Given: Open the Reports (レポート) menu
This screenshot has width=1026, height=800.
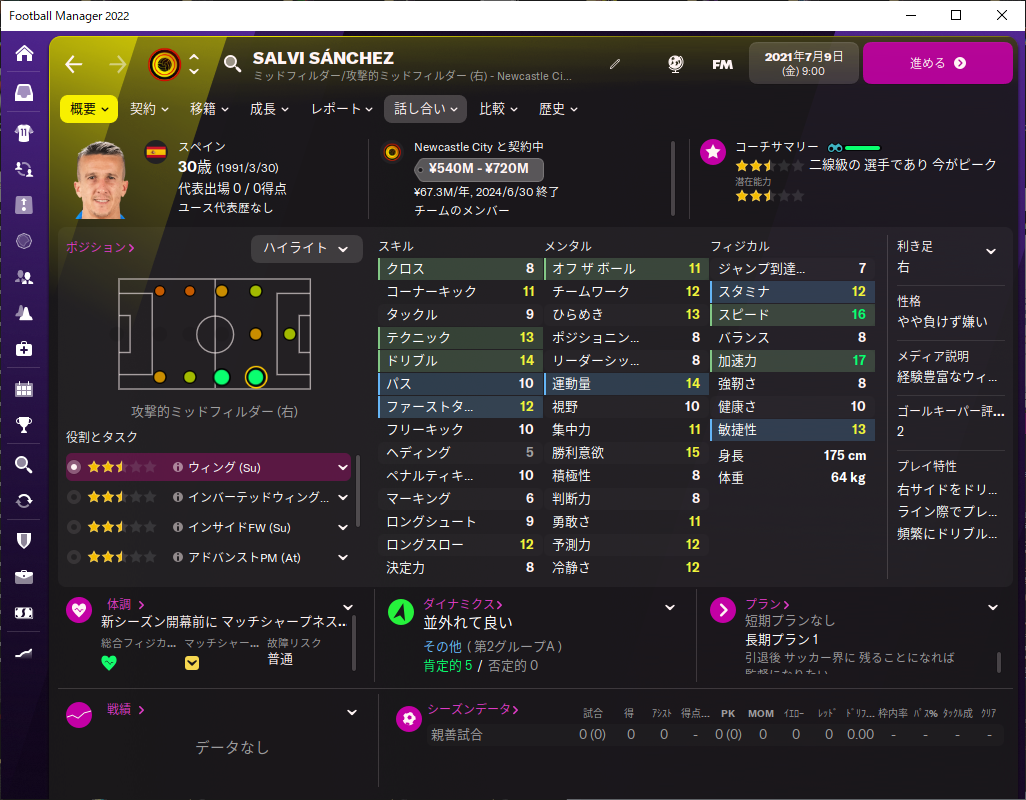Looking at the screenshot, I should point(342,109).
